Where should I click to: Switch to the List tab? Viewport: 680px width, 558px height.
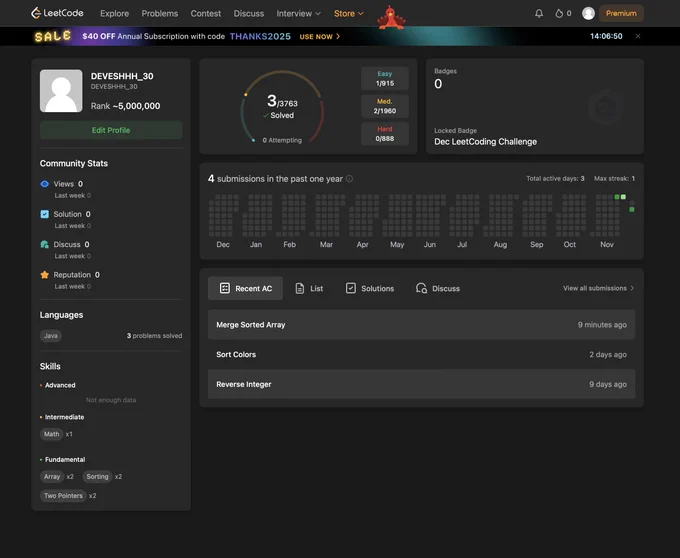click(x=309, y=288)
